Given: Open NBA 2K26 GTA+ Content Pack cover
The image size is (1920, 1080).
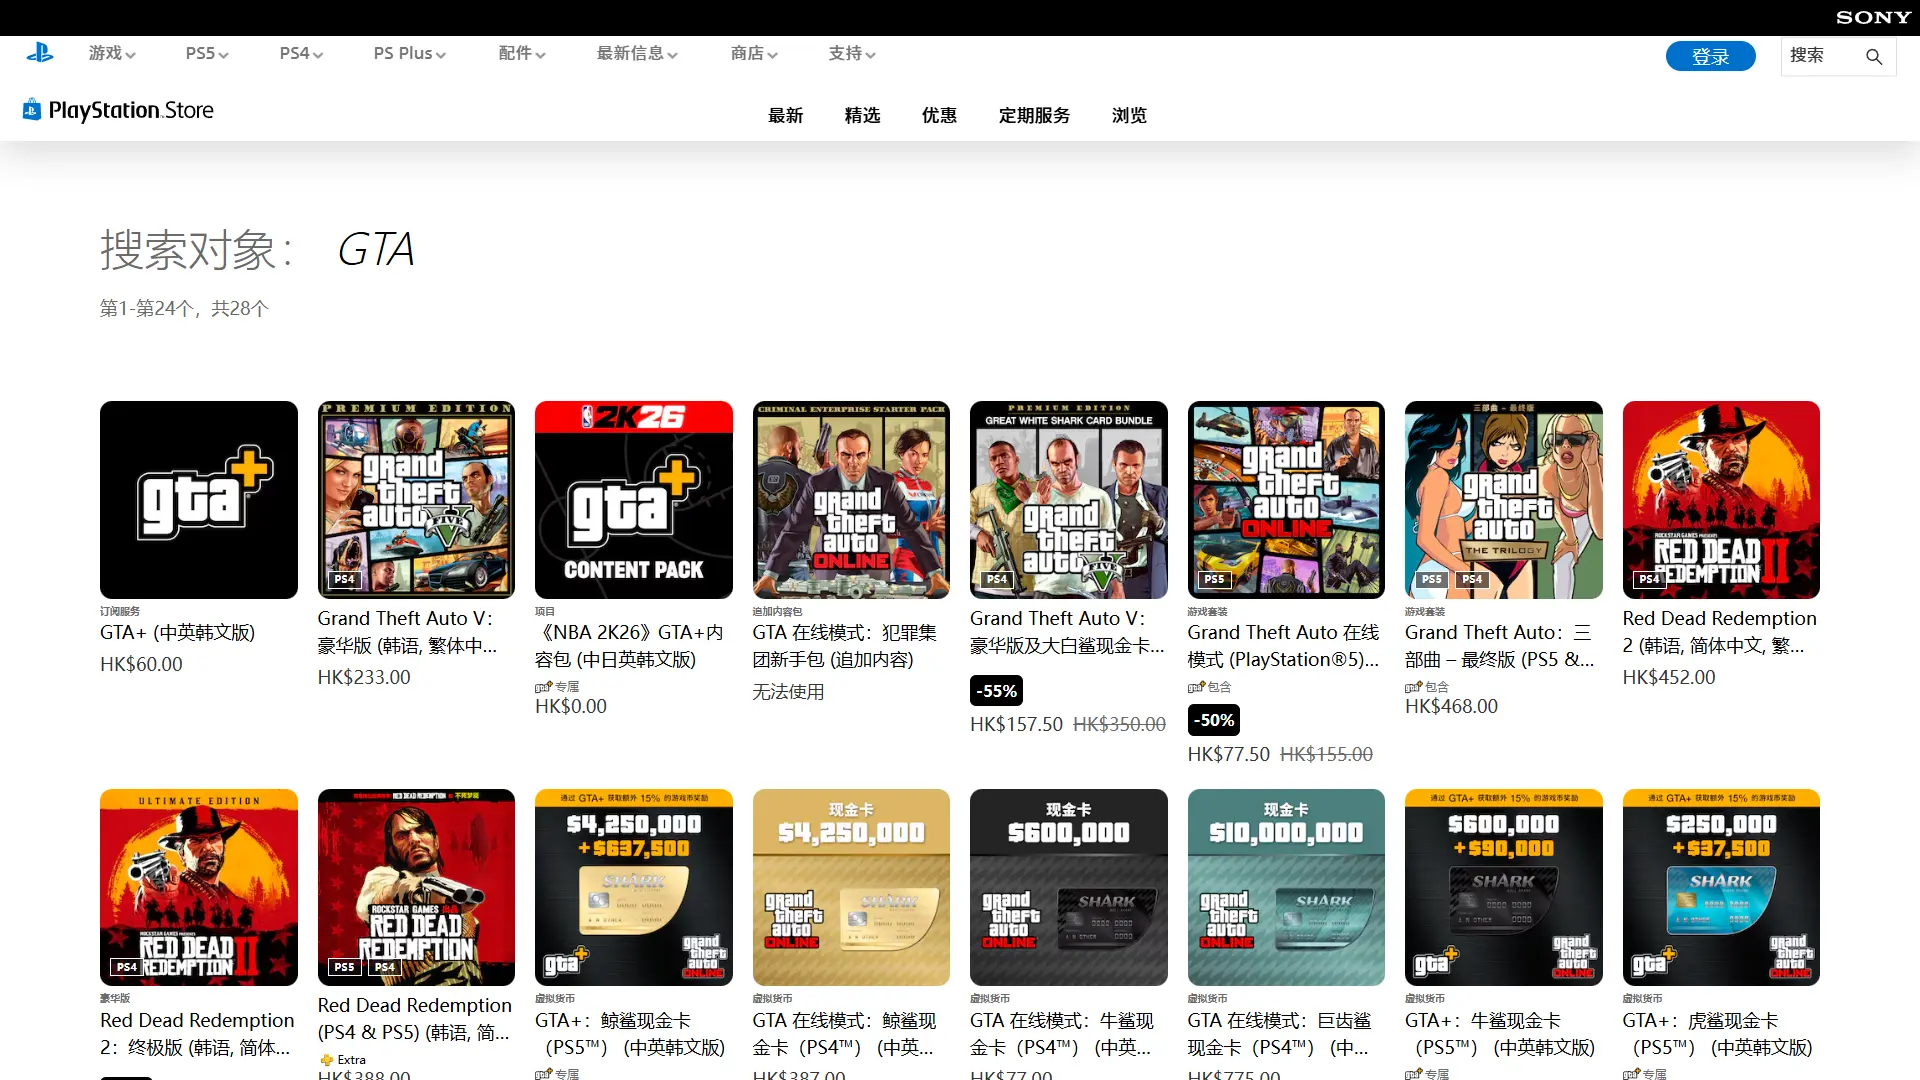Looking at the screenshot, I should (633, 499).
